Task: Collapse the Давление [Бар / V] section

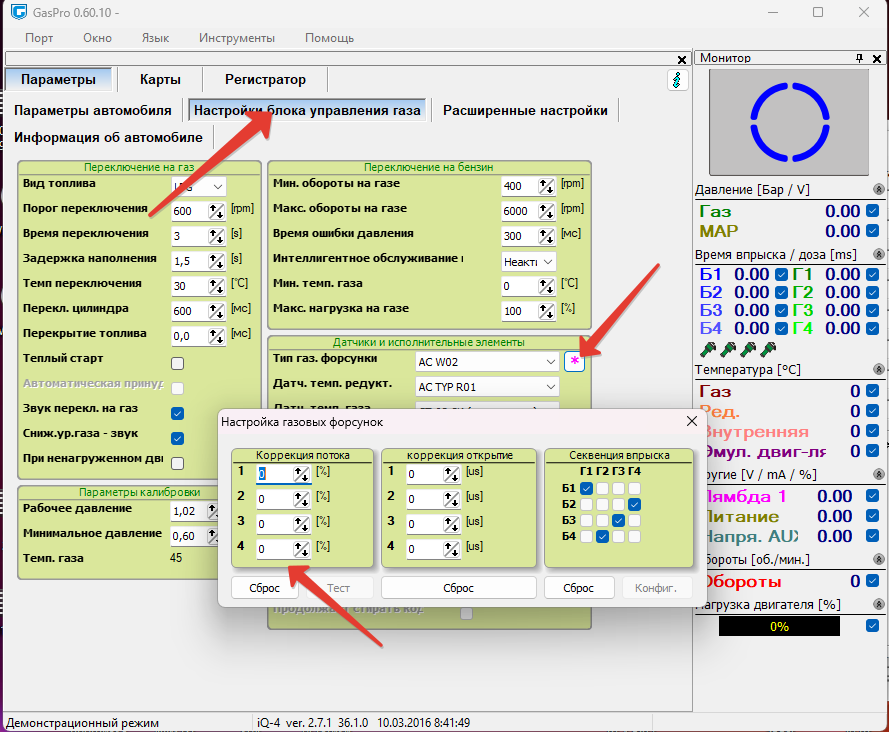Action: point(878,189)
